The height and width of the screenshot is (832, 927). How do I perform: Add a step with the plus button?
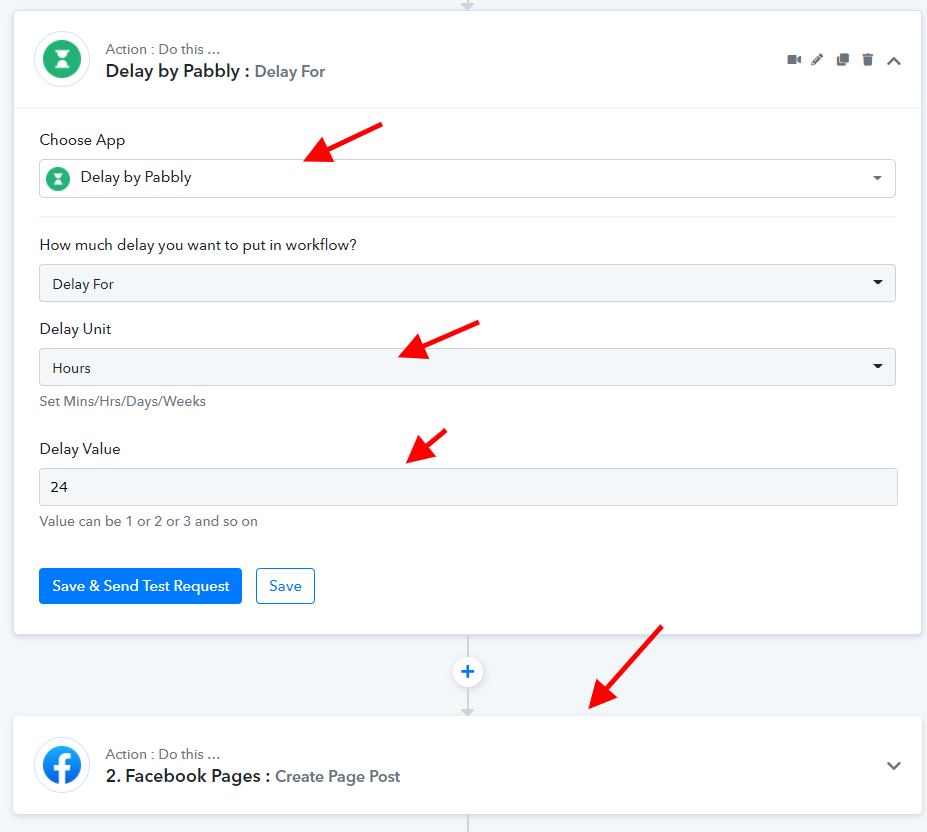(468, 672)
